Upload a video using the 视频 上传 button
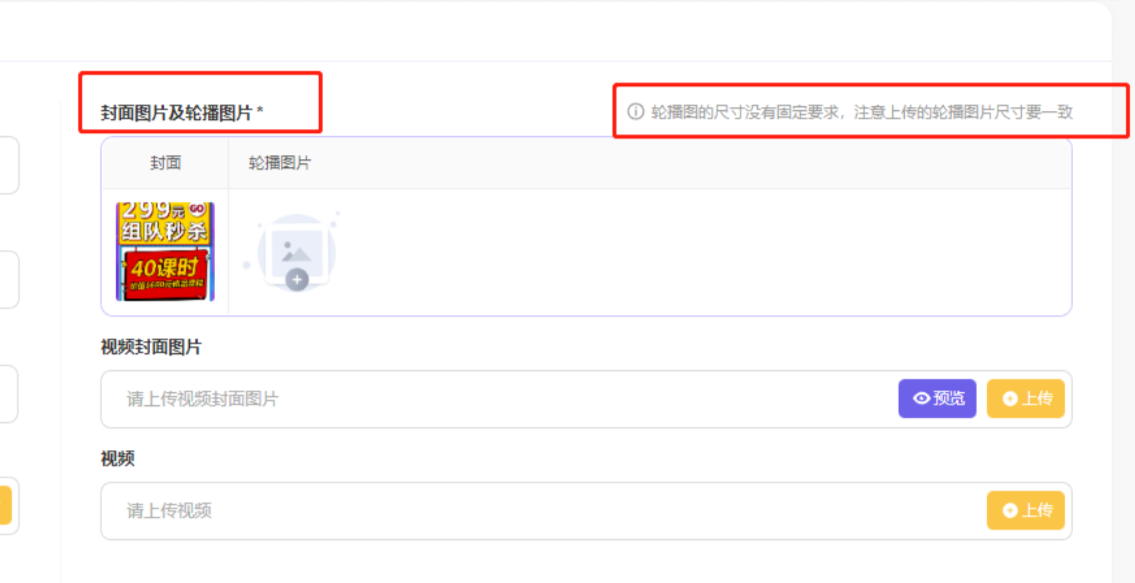This screenshot has height=583, width=1135. [x=1026, y=511]
